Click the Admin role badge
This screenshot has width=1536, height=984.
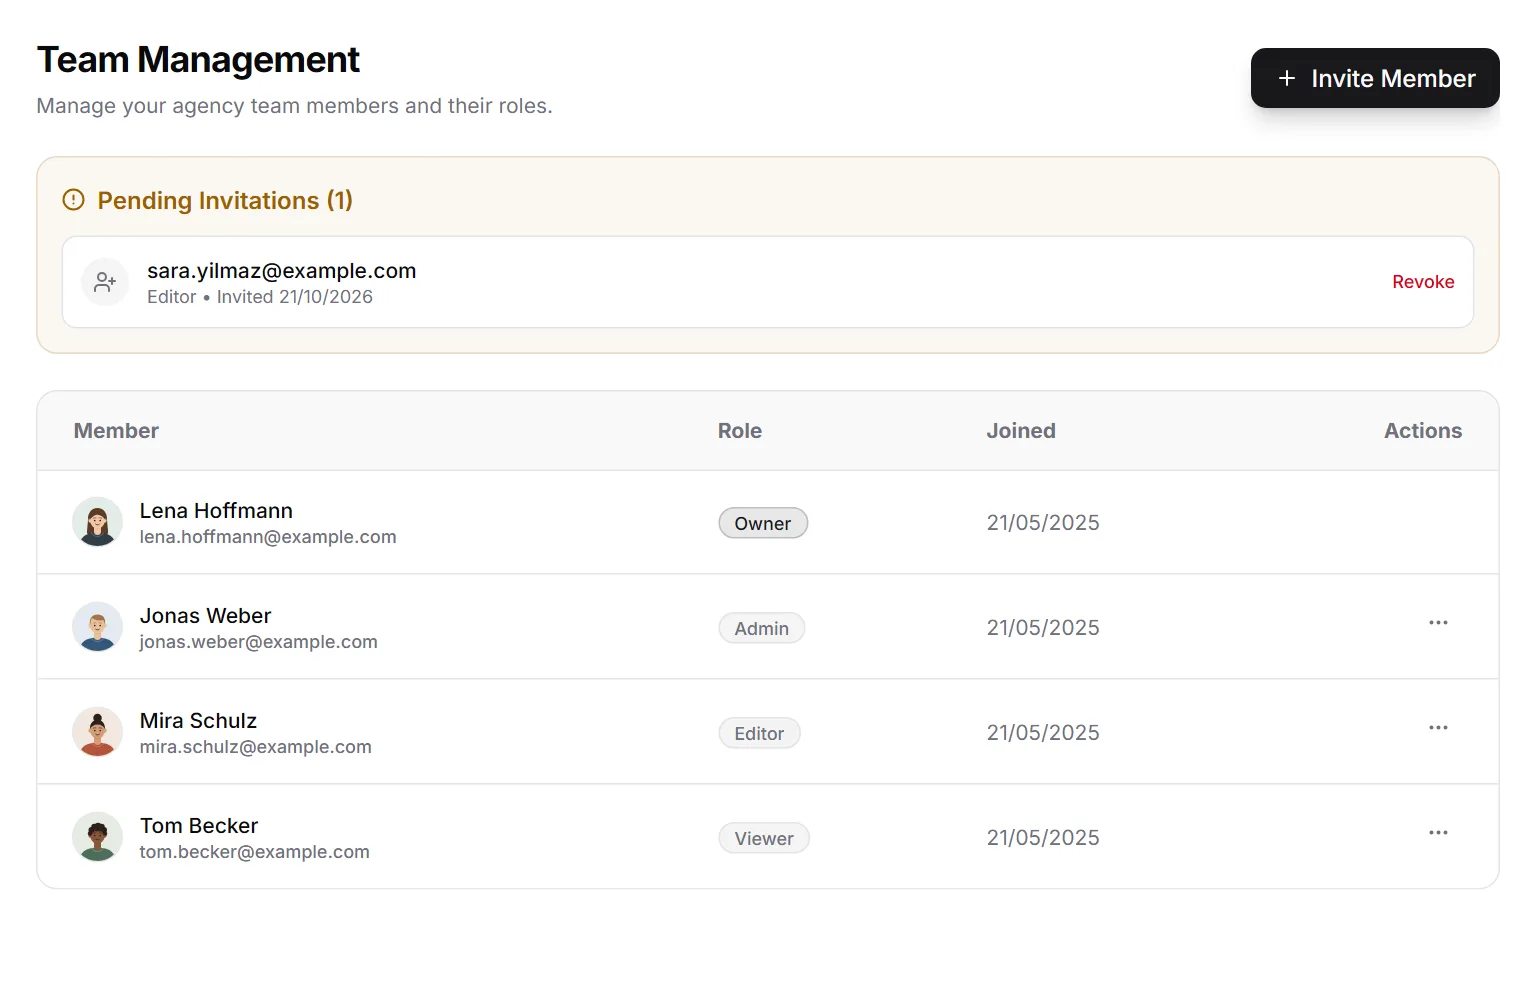click(x=761, y=628)
